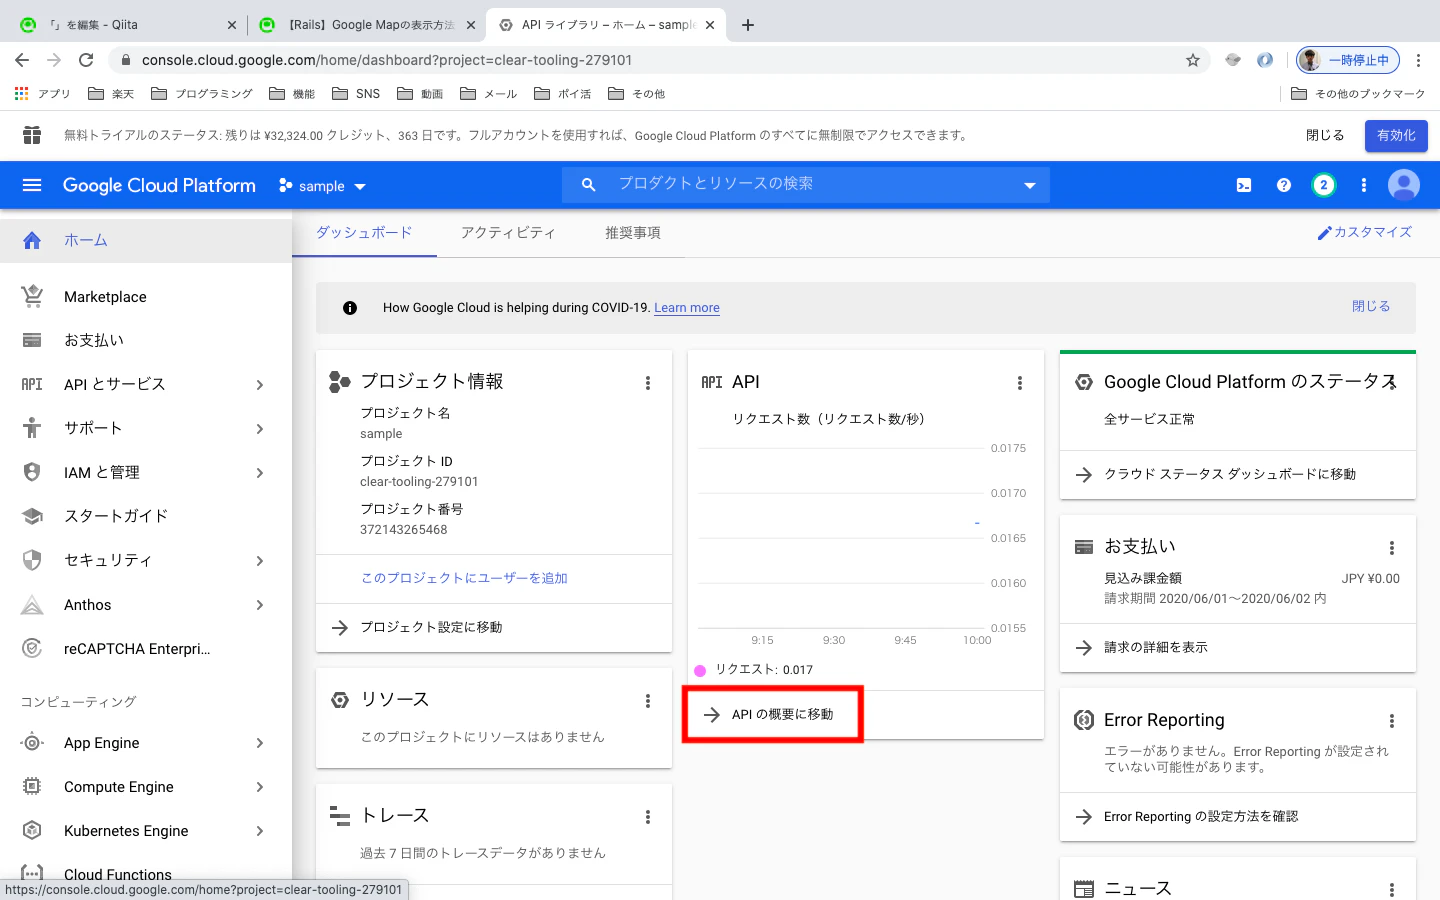Follow the Learn more COVID-19 link
Screen dimensions: 1440x900
pos(687,308)
